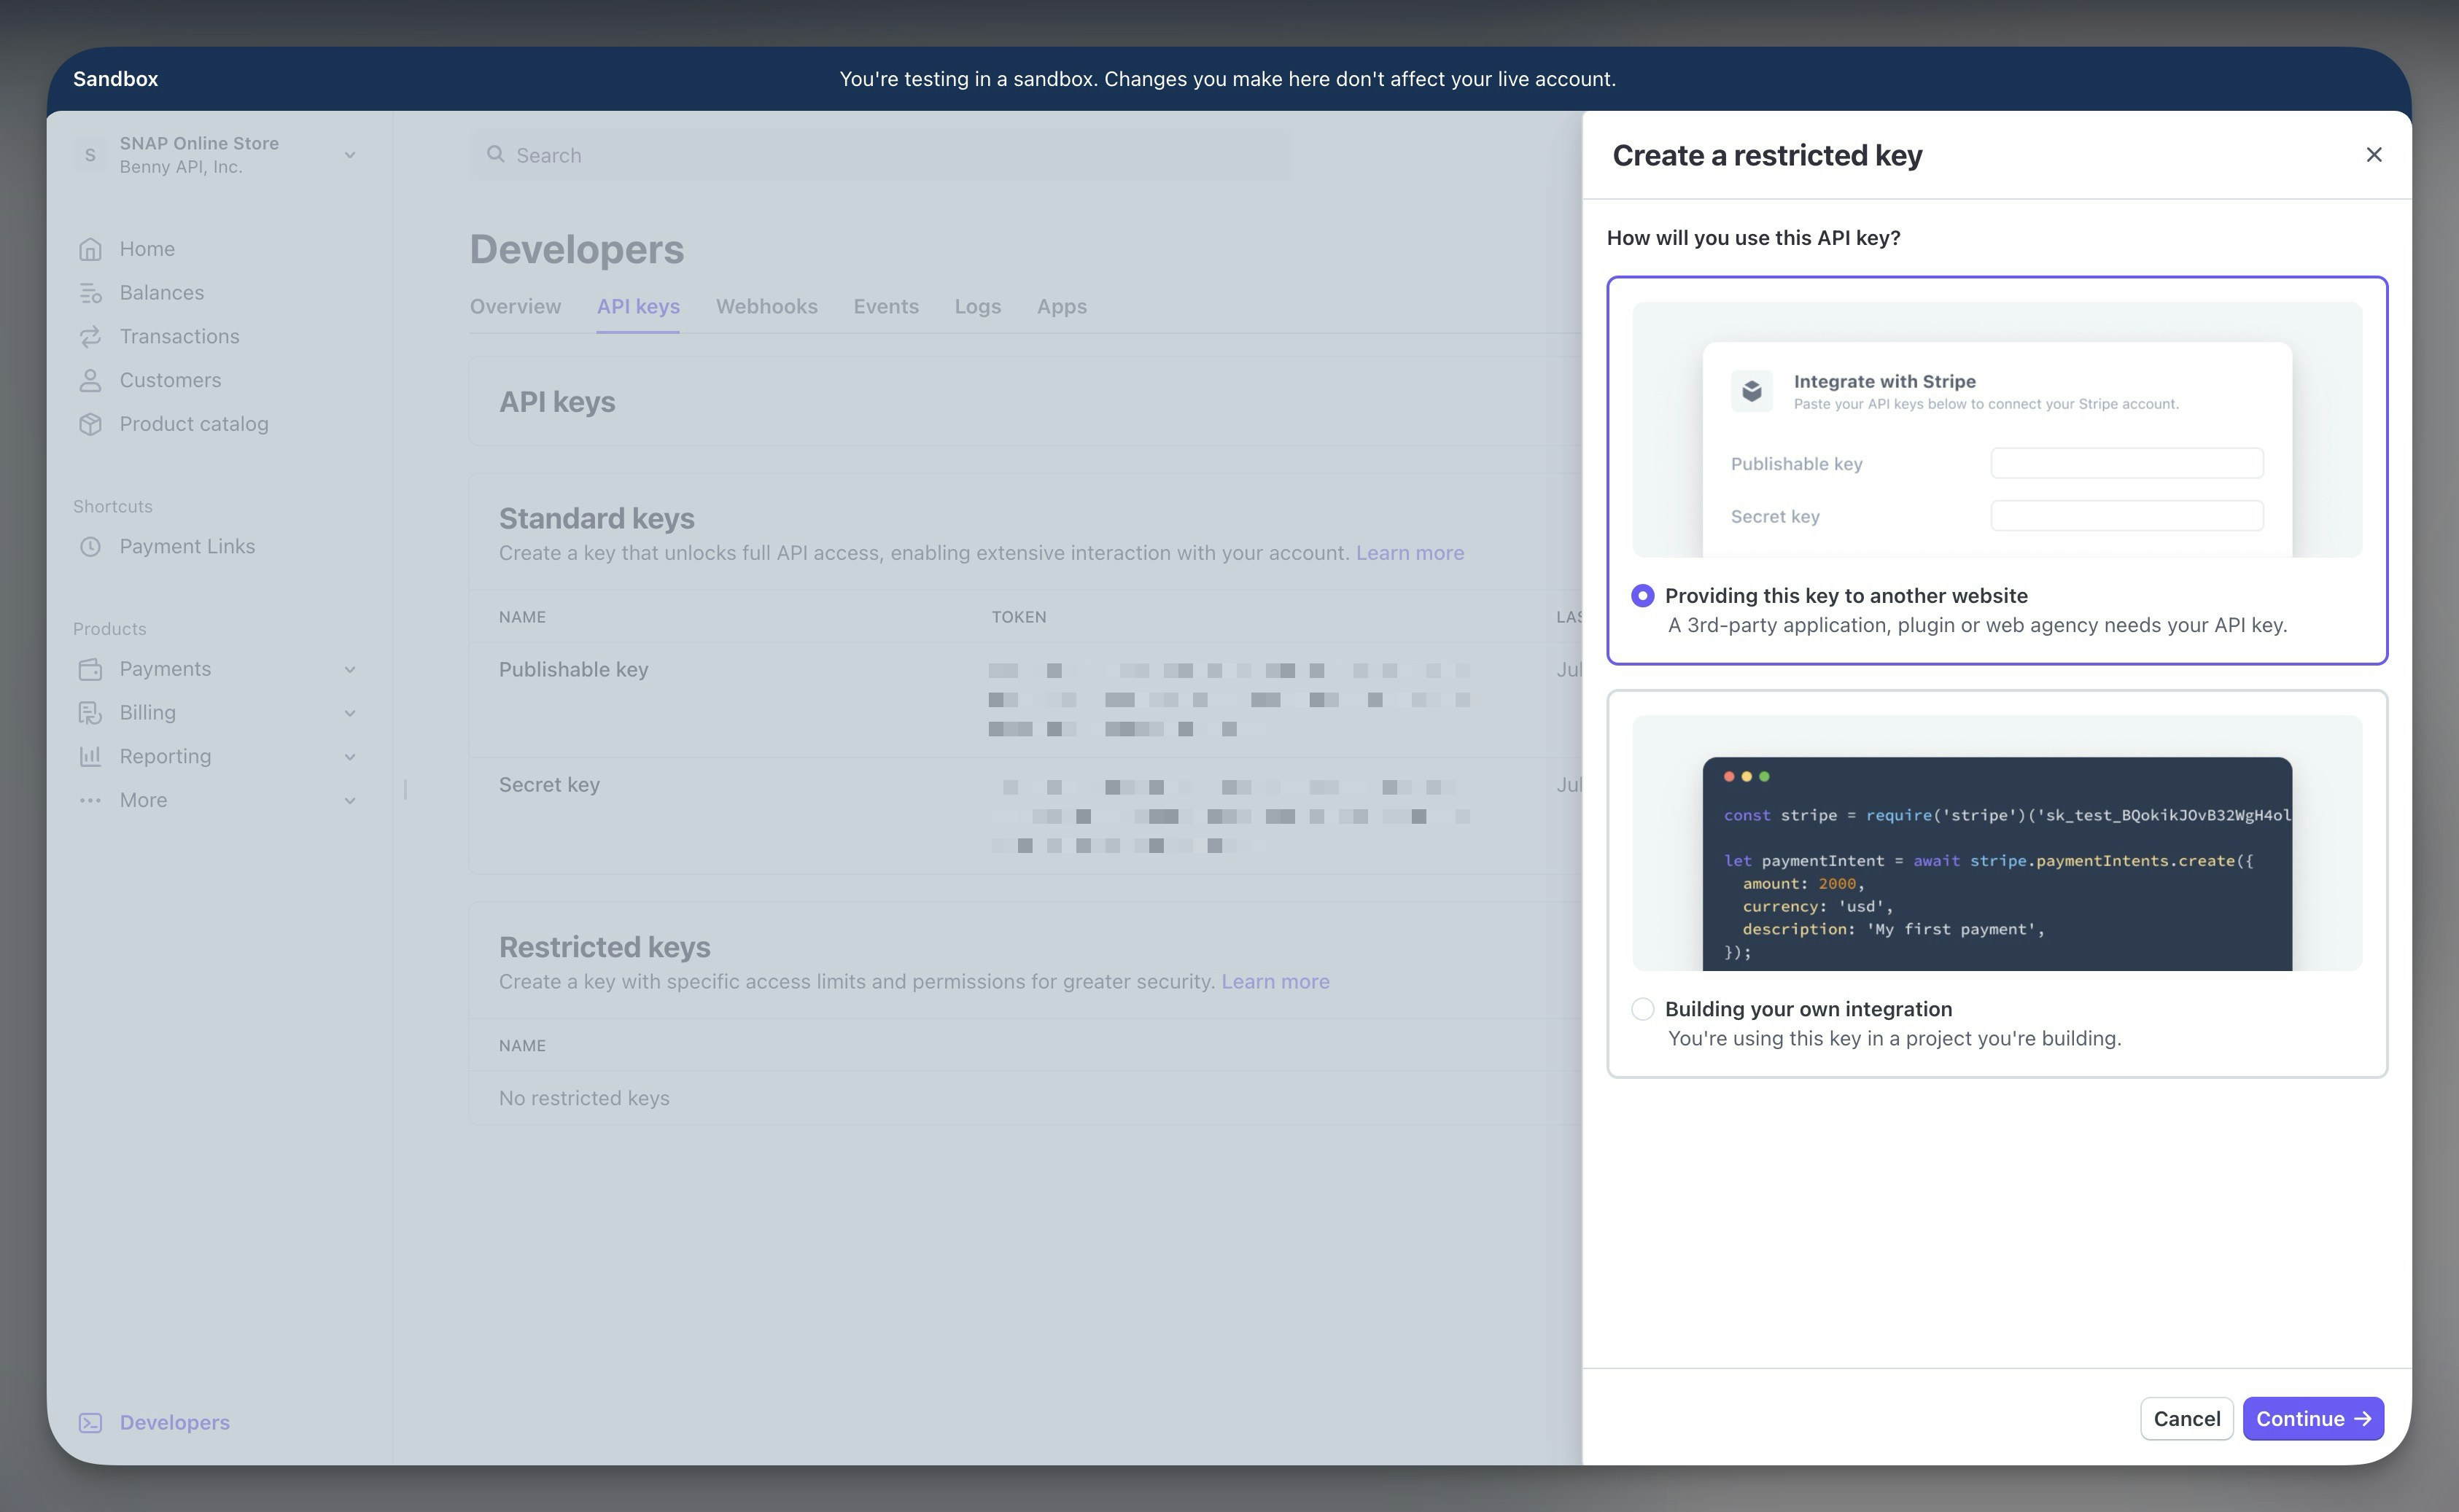Close the Create a restricted key panel
This screenshot has height=1512, width=2459.
2373,155
